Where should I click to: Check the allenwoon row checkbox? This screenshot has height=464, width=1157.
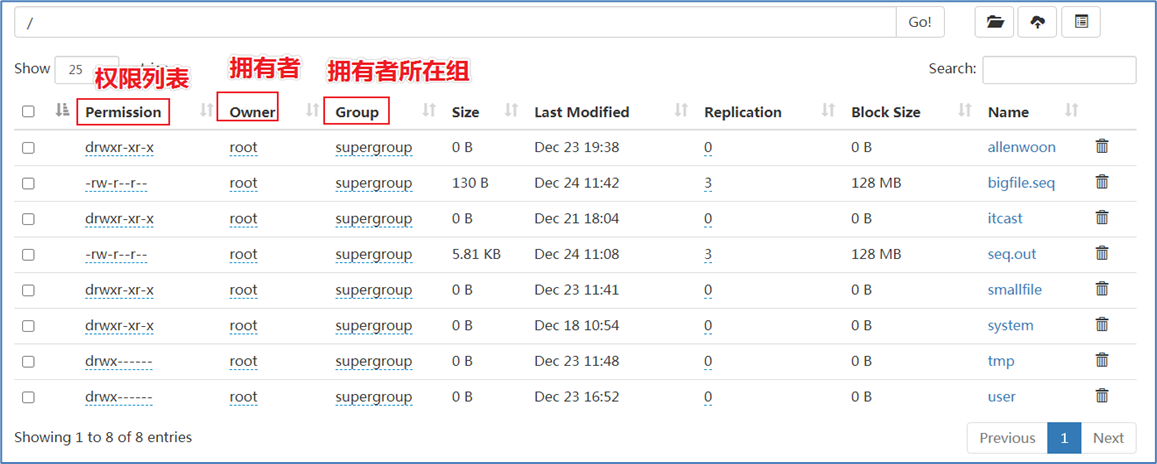coord(28,148)
